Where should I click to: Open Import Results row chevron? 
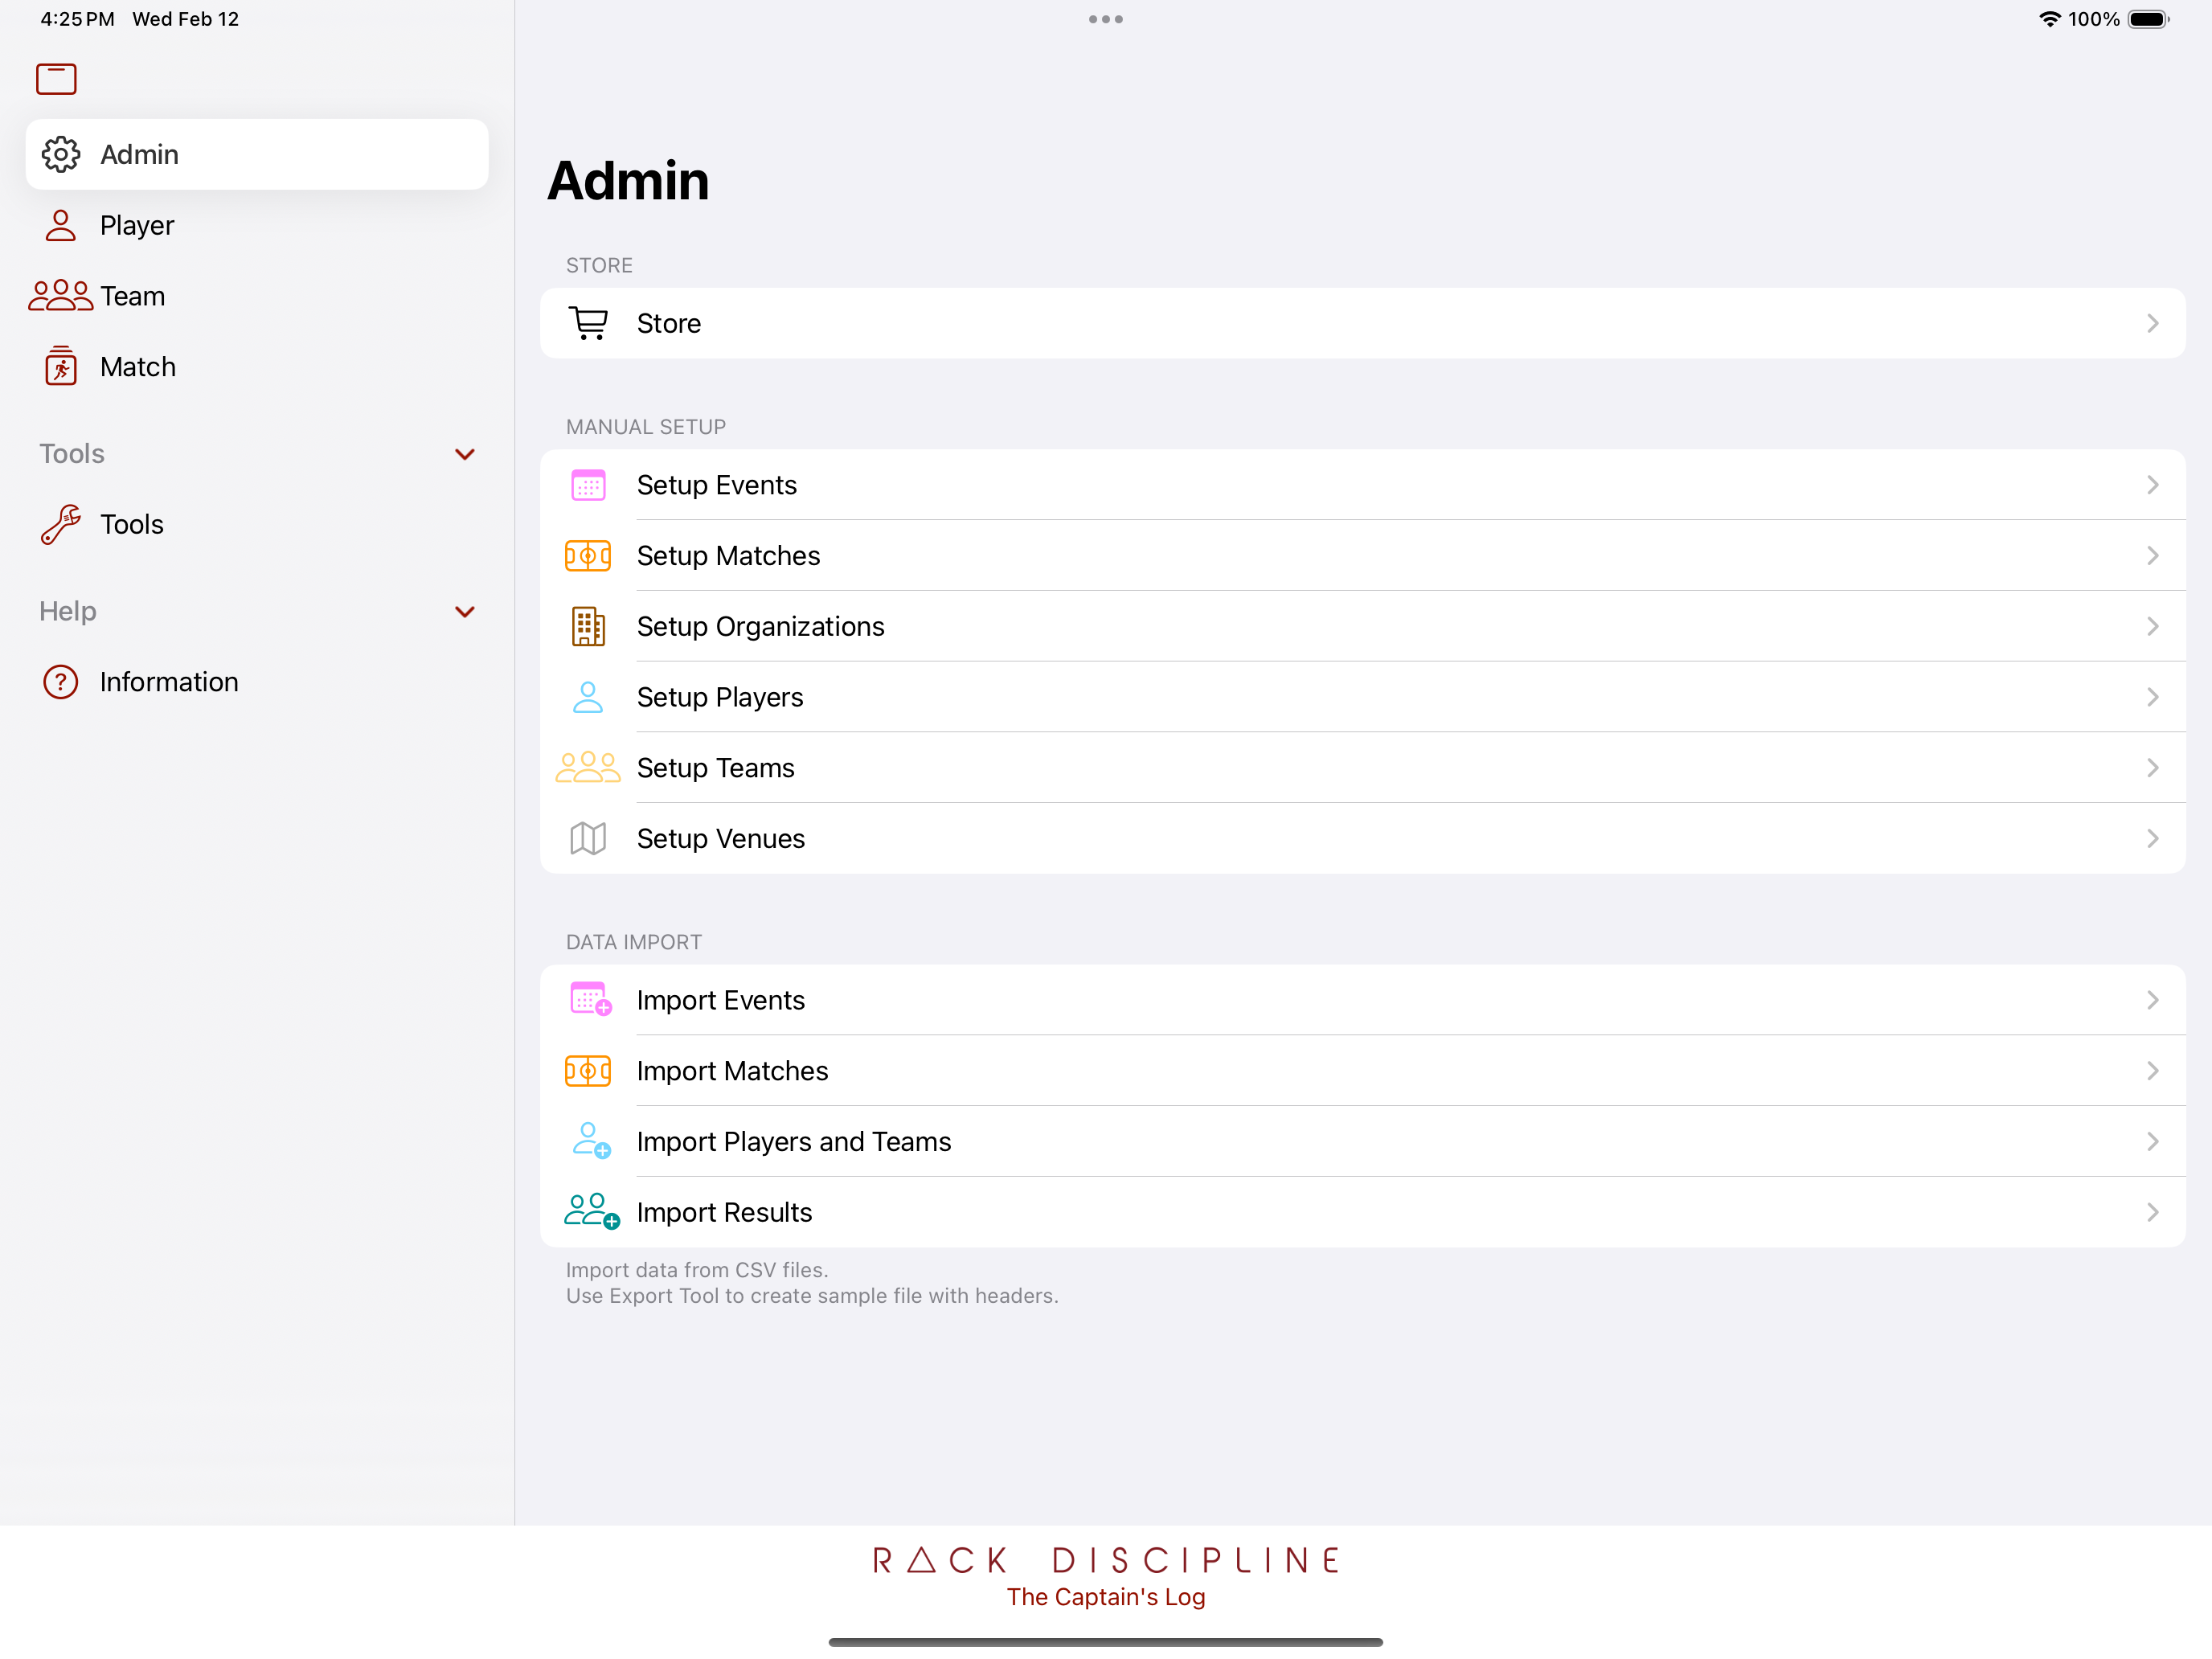[x=2153, y=1212]
